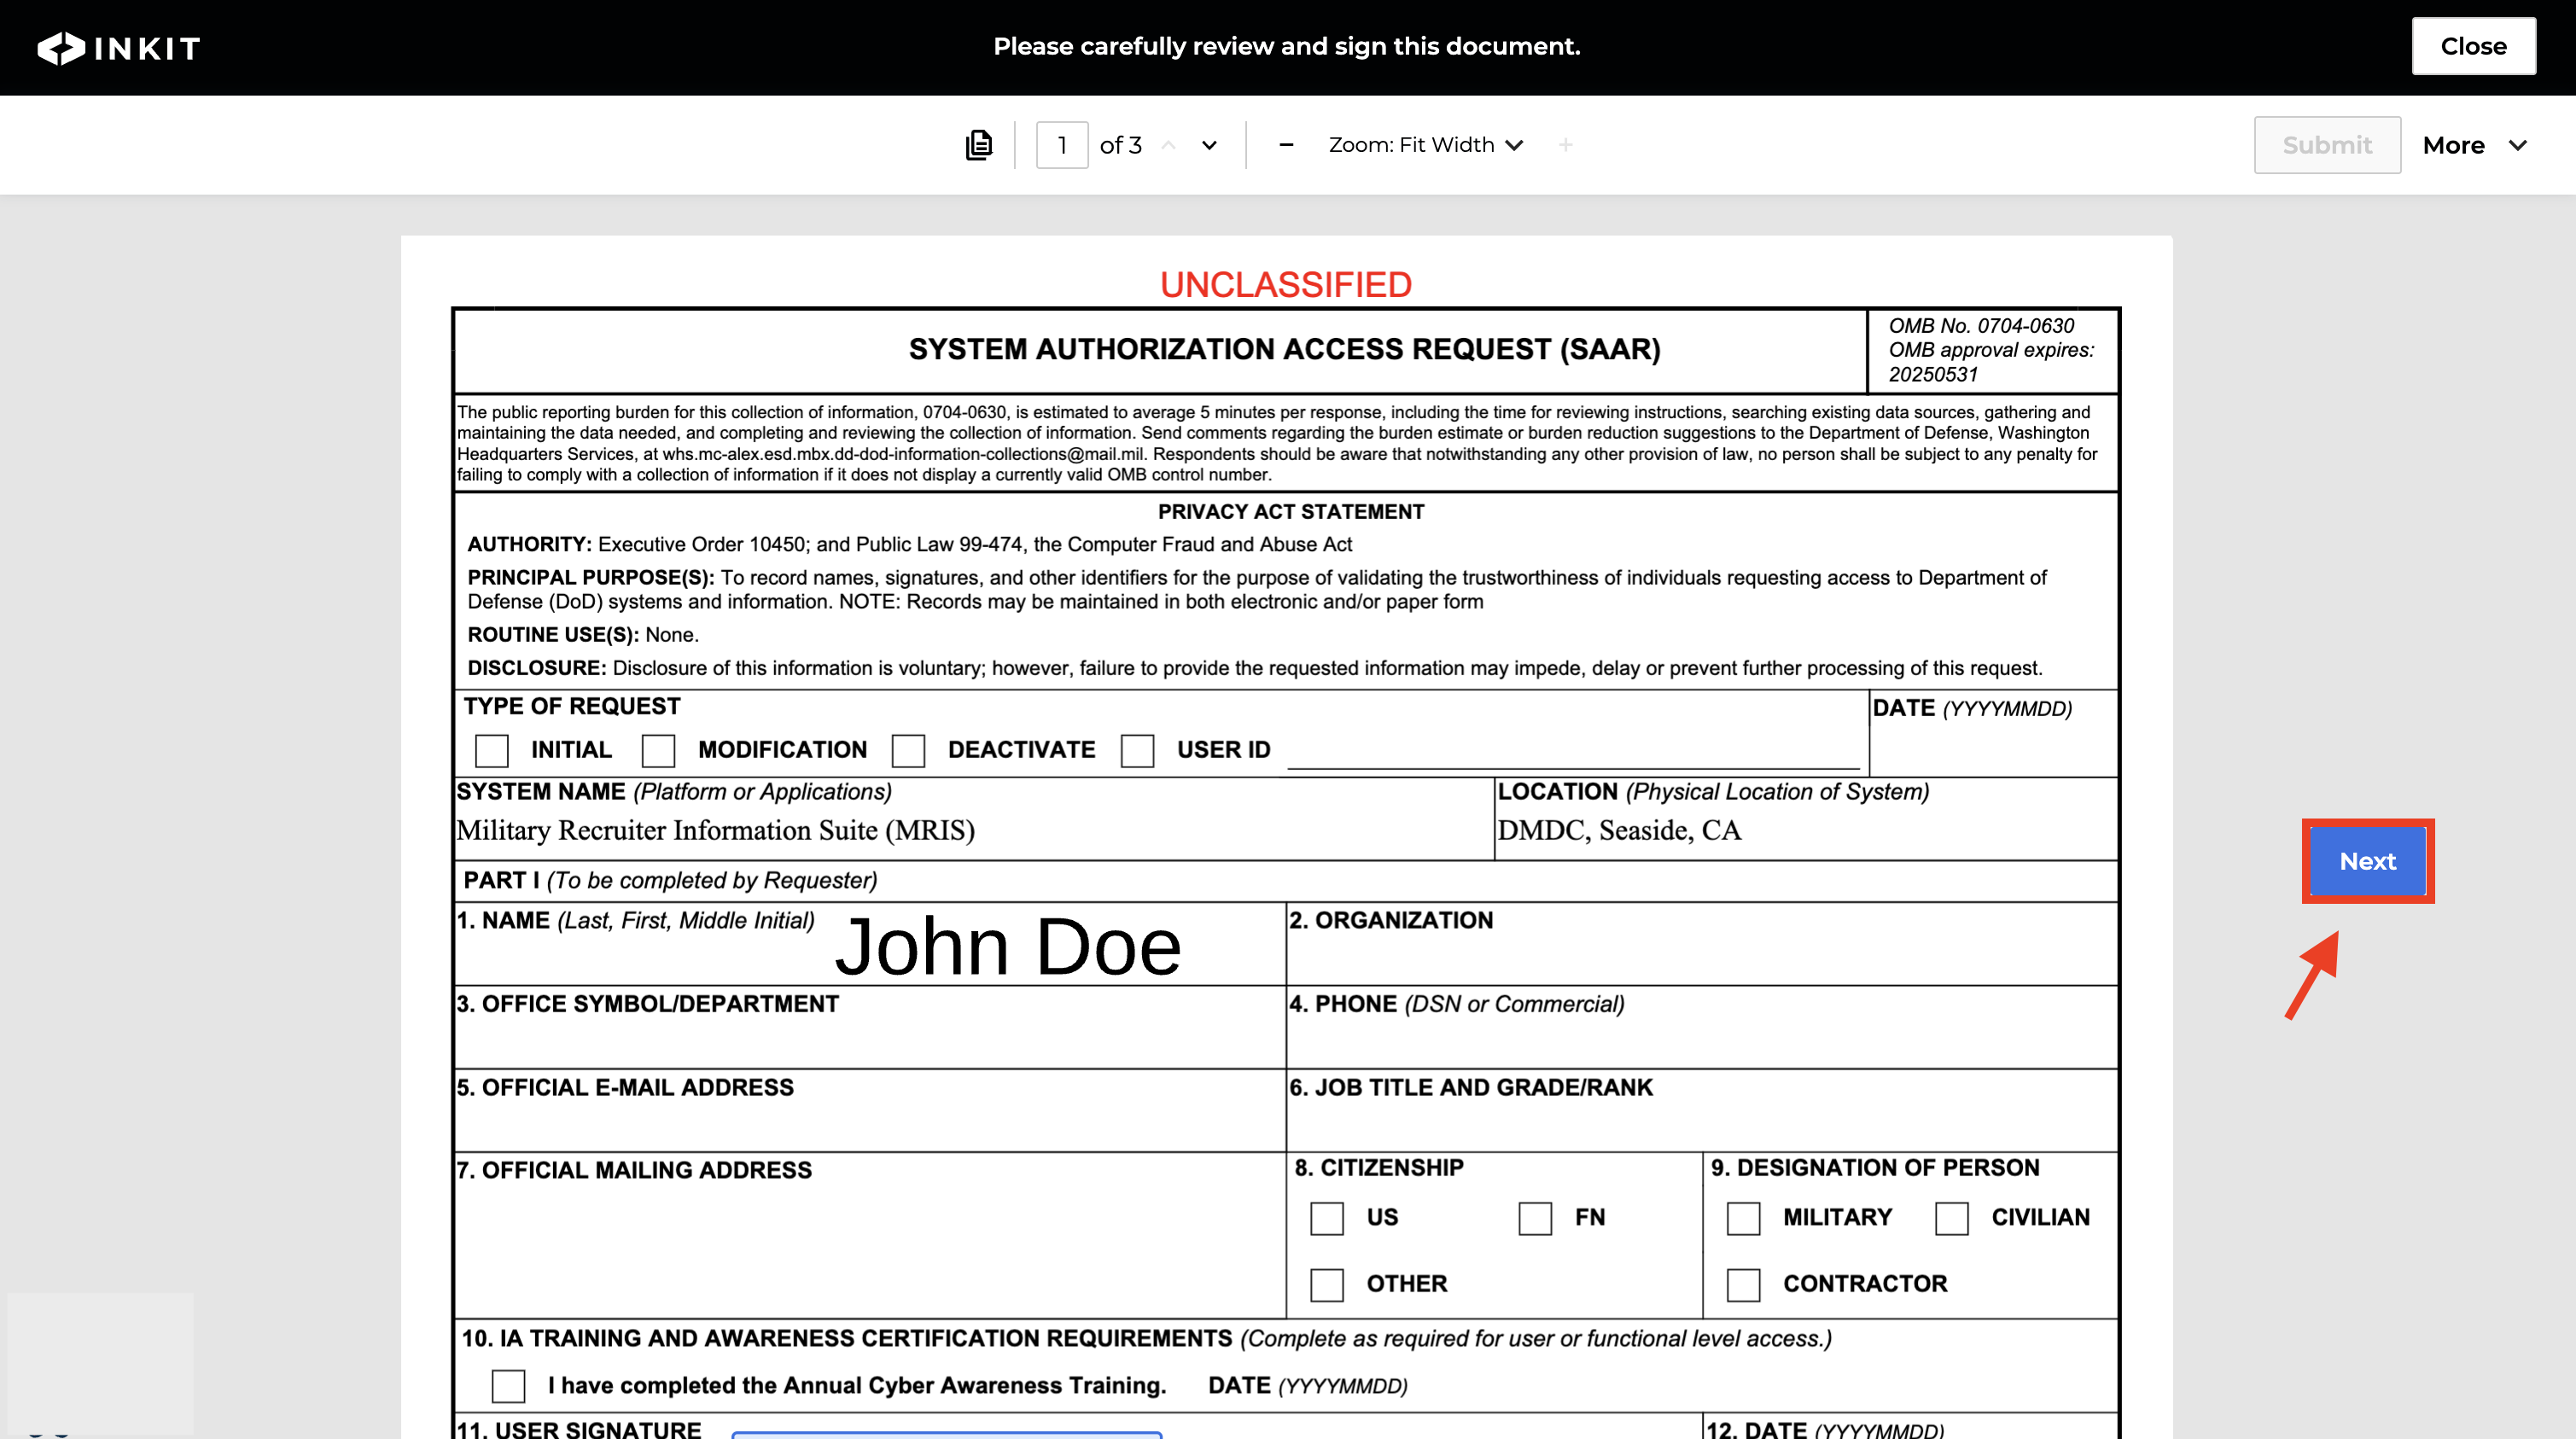Click the Inkit logo icon
The width and height of the screenshot is (2576, 1439).
61,47
